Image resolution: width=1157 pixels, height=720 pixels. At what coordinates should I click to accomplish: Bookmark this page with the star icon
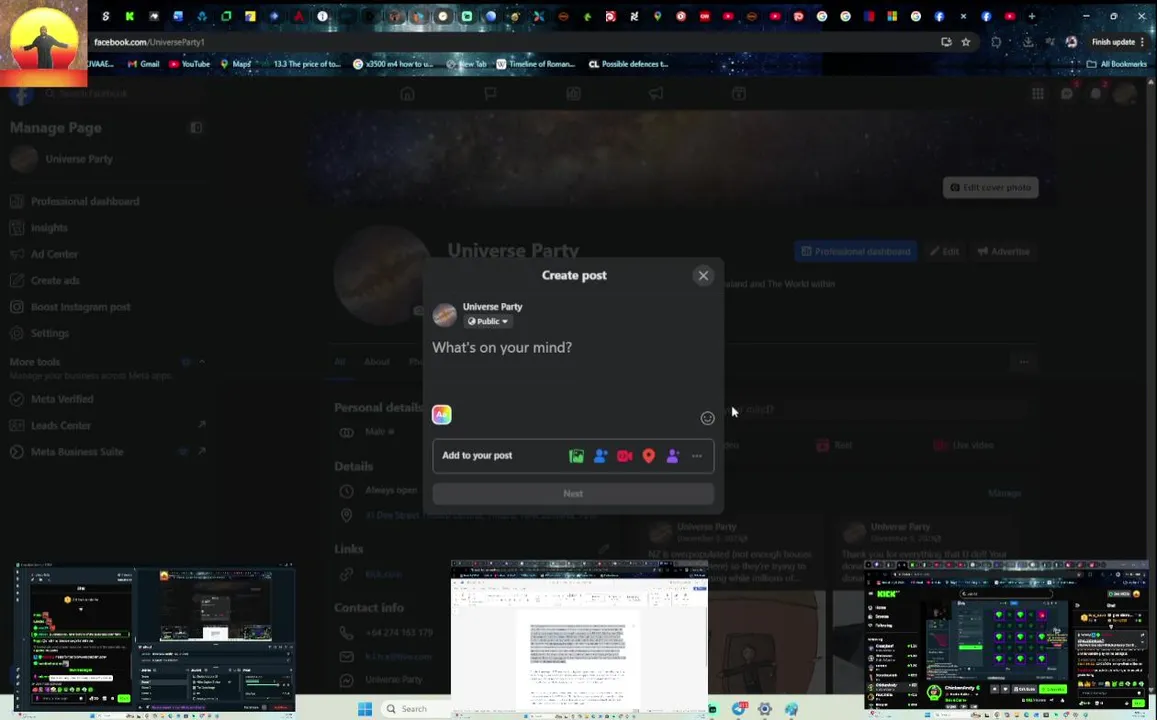click(966, 42)
